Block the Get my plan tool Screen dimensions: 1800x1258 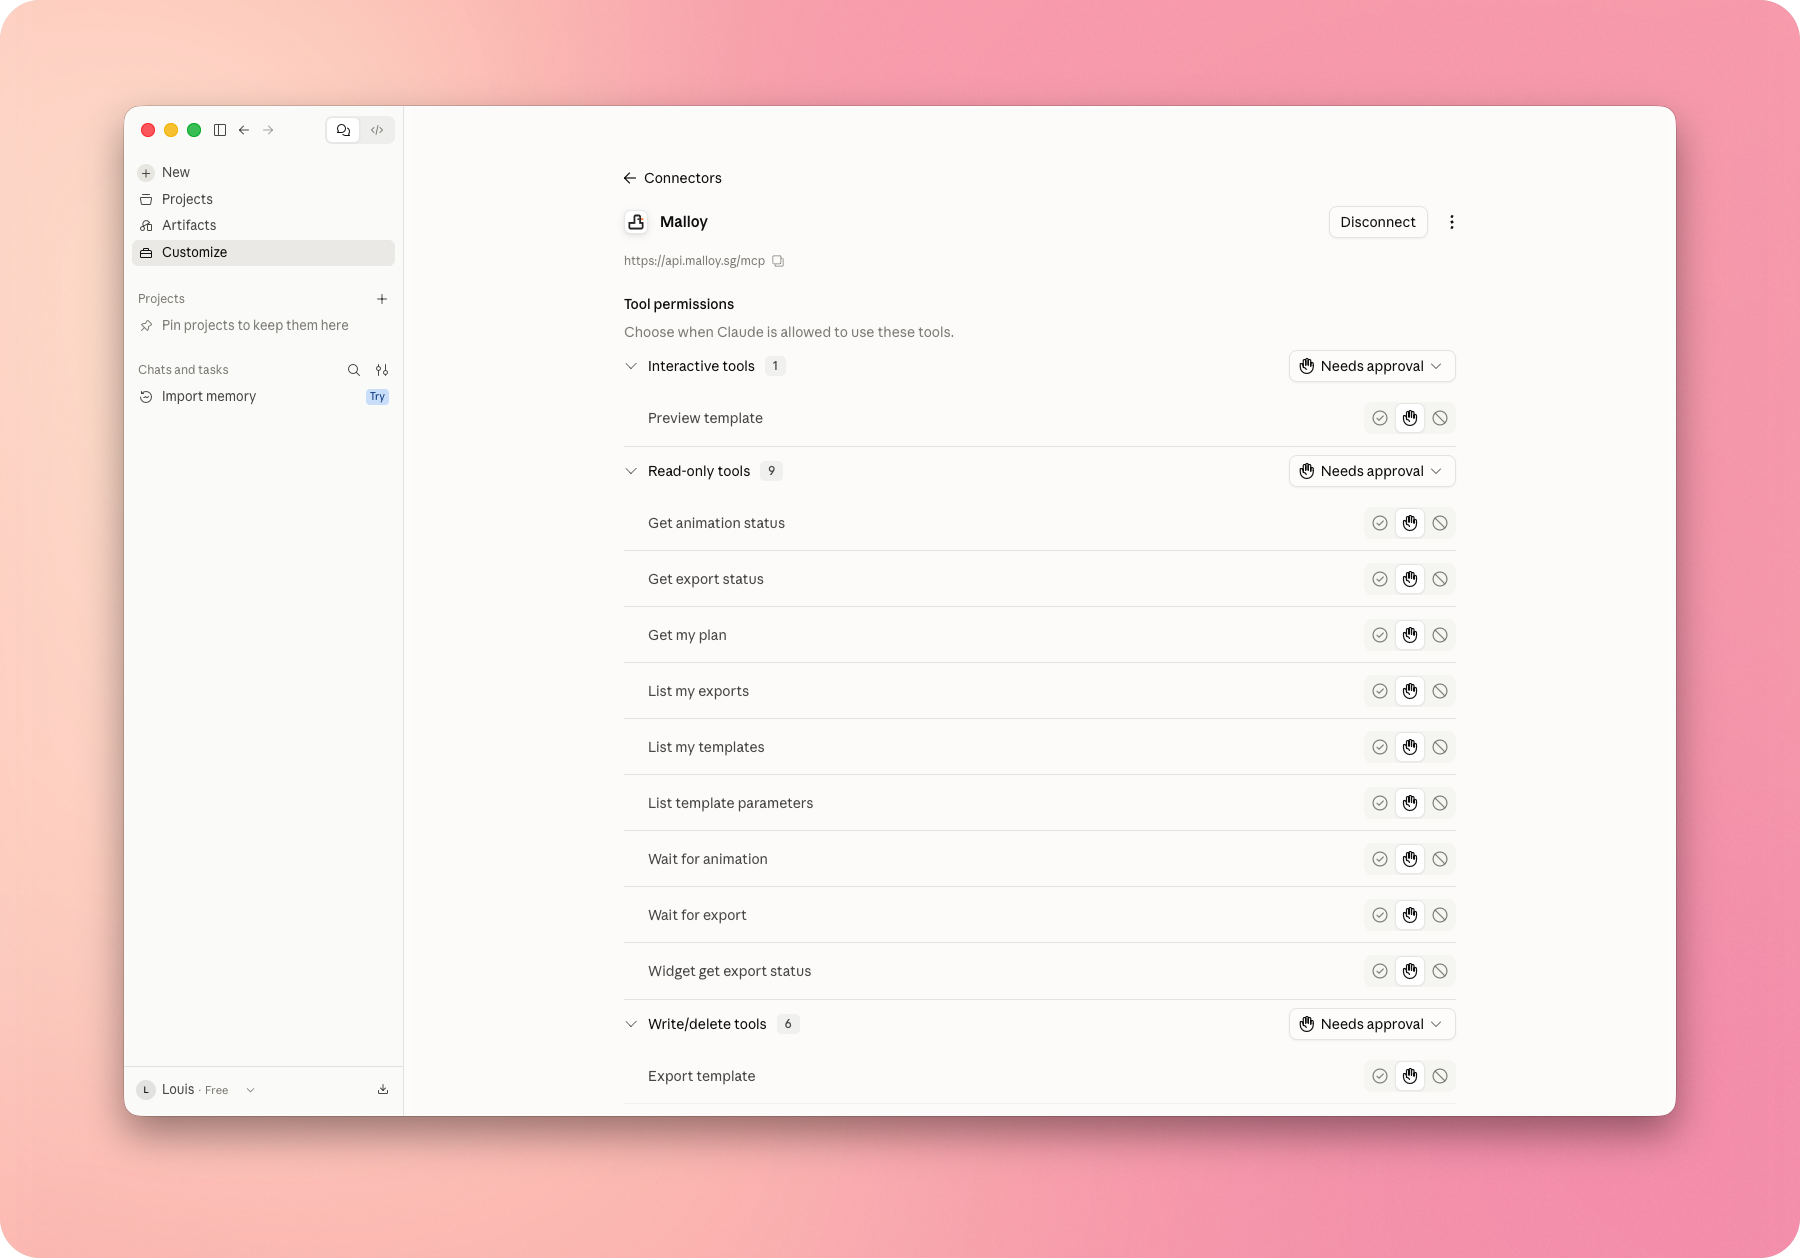pos(1440,635)
